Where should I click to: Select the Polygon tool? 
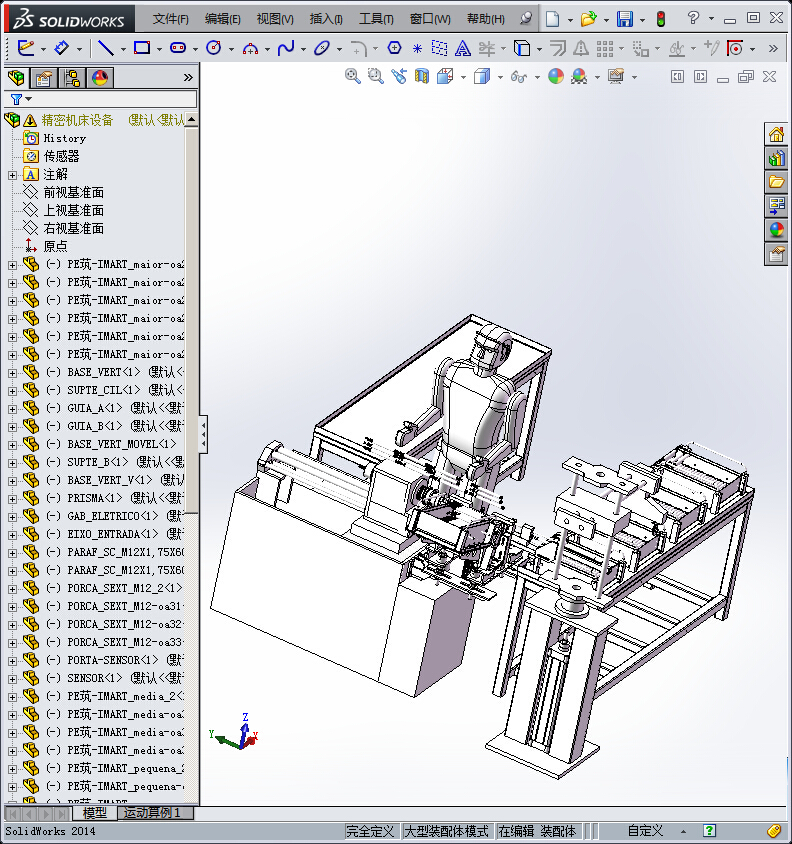click(x=394, y=48)
